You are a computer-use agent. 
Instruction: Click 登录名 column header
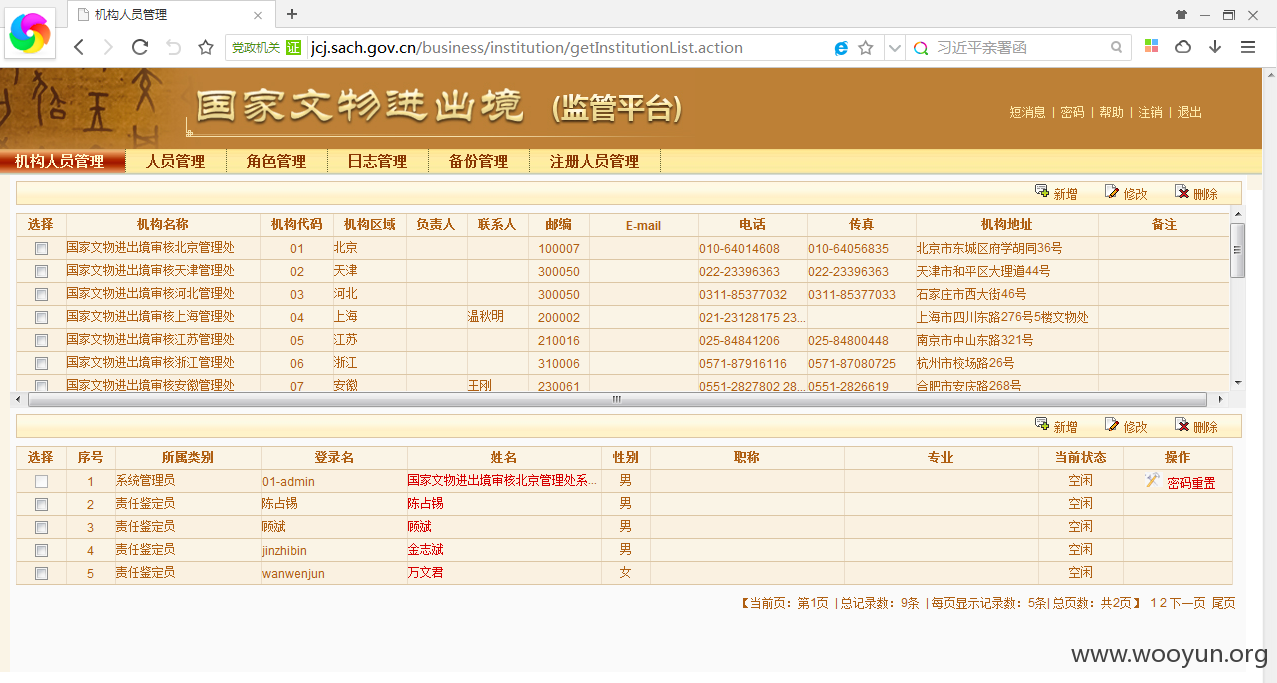coord(334,457)
